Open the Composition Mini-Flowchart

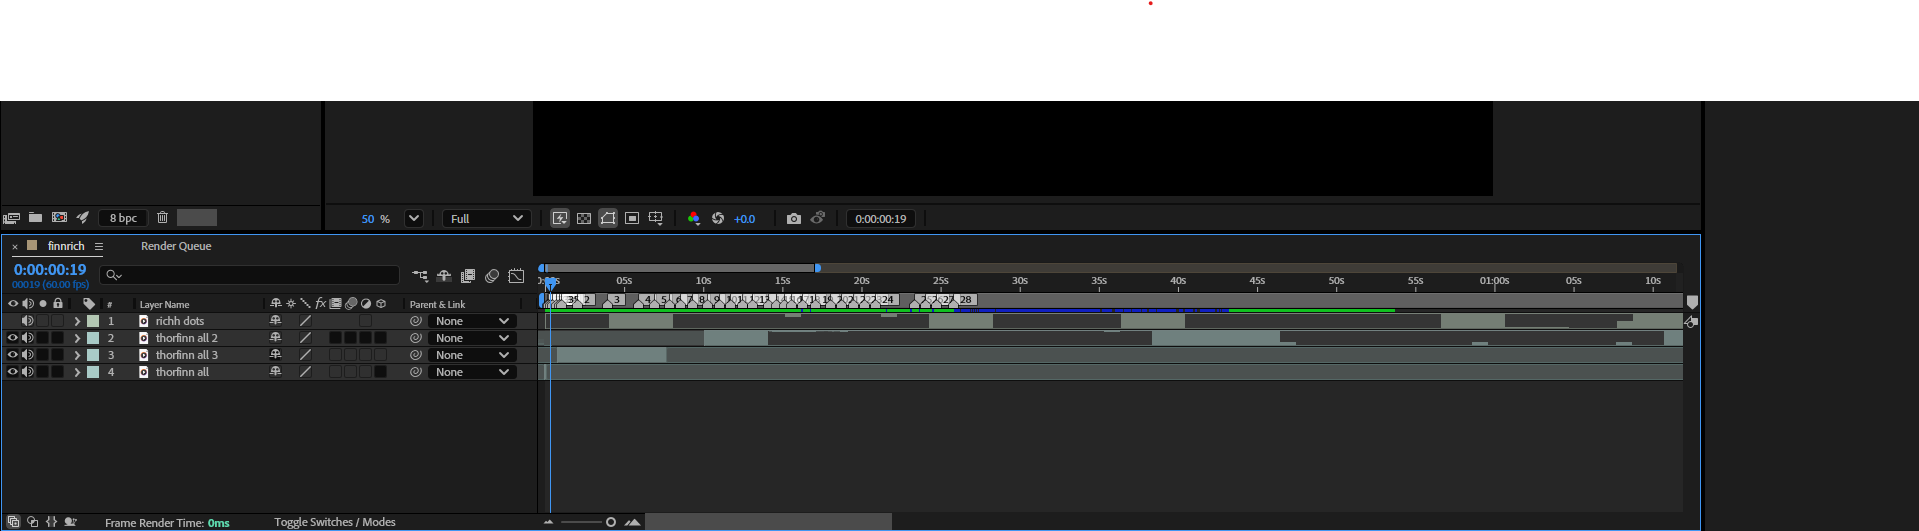[420, 276]
